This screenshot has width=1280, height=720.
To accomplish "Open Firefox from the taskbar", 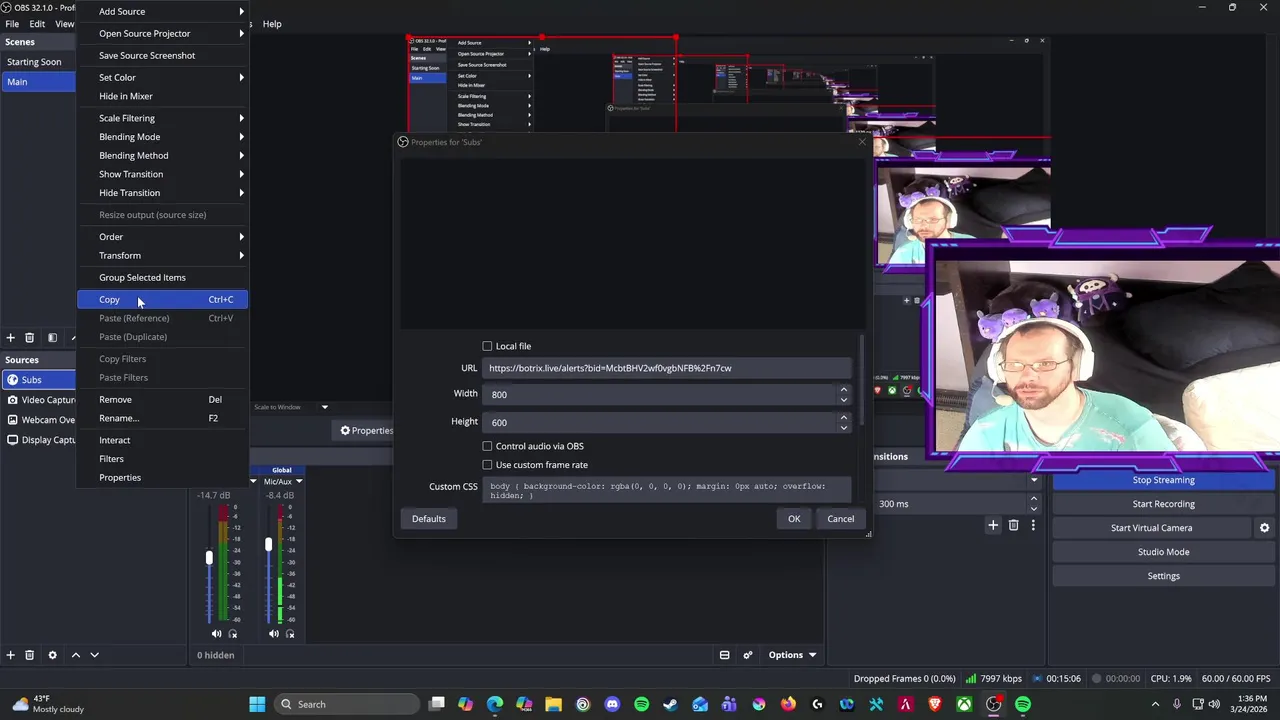I will [x=788, y=704].
